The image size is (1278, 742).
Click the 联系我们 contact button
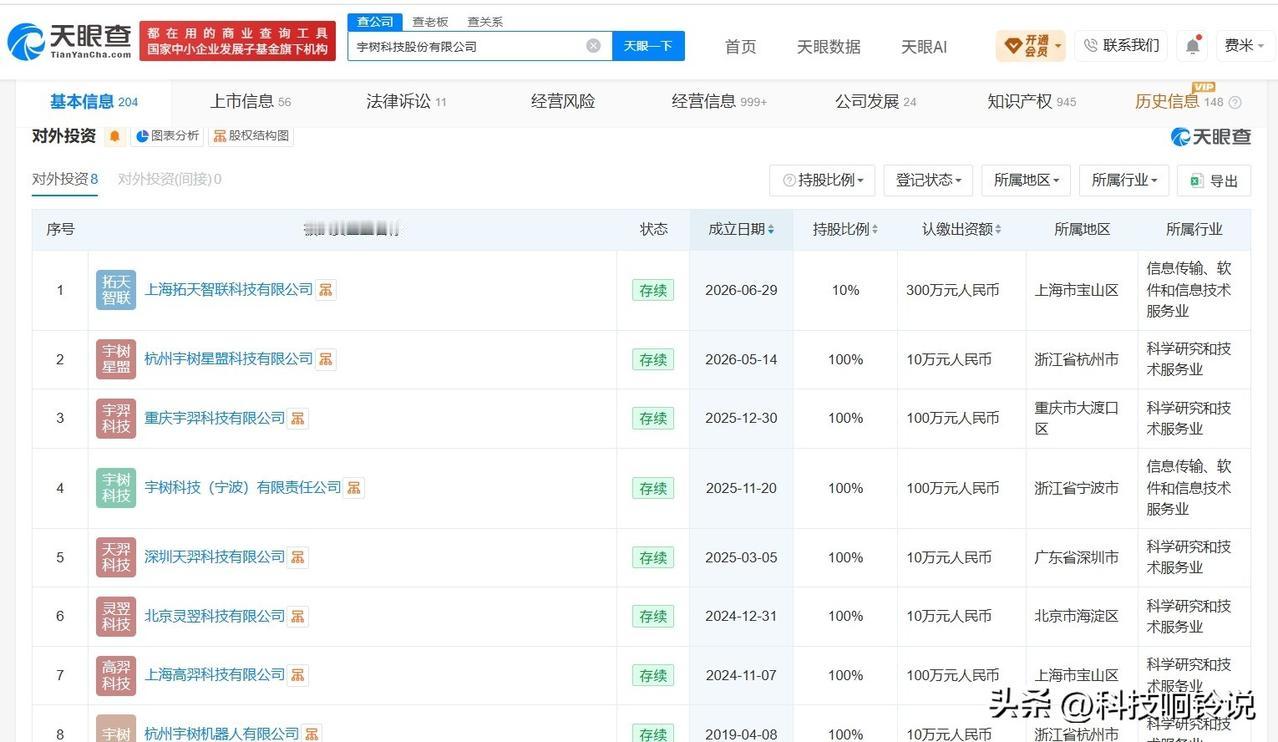[1121, 46]
